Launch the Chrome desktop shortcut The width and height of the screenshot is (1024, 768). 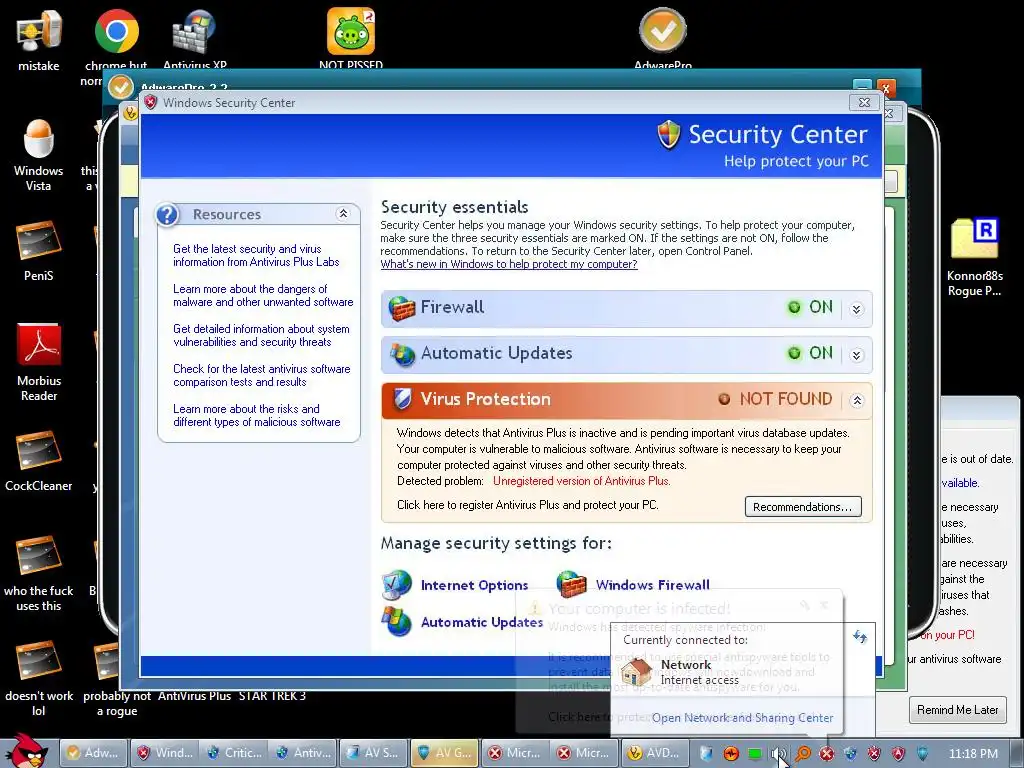tap(116, 39)
